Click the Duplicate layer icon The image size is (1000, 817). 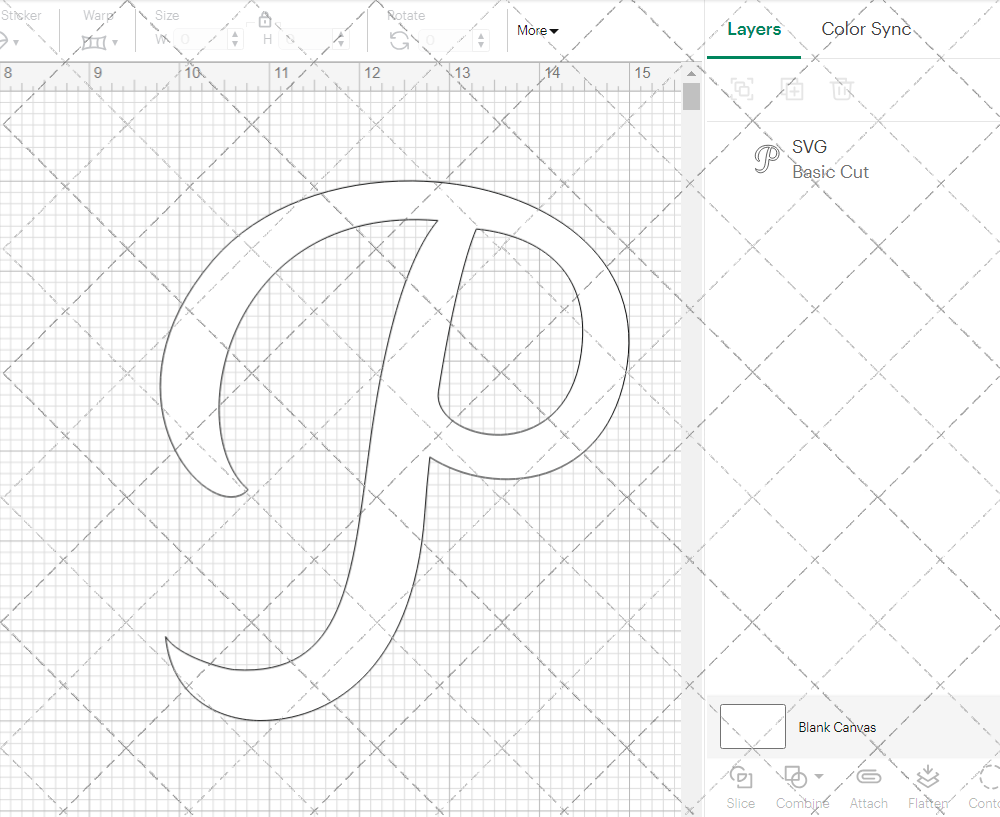pos(792,89)
